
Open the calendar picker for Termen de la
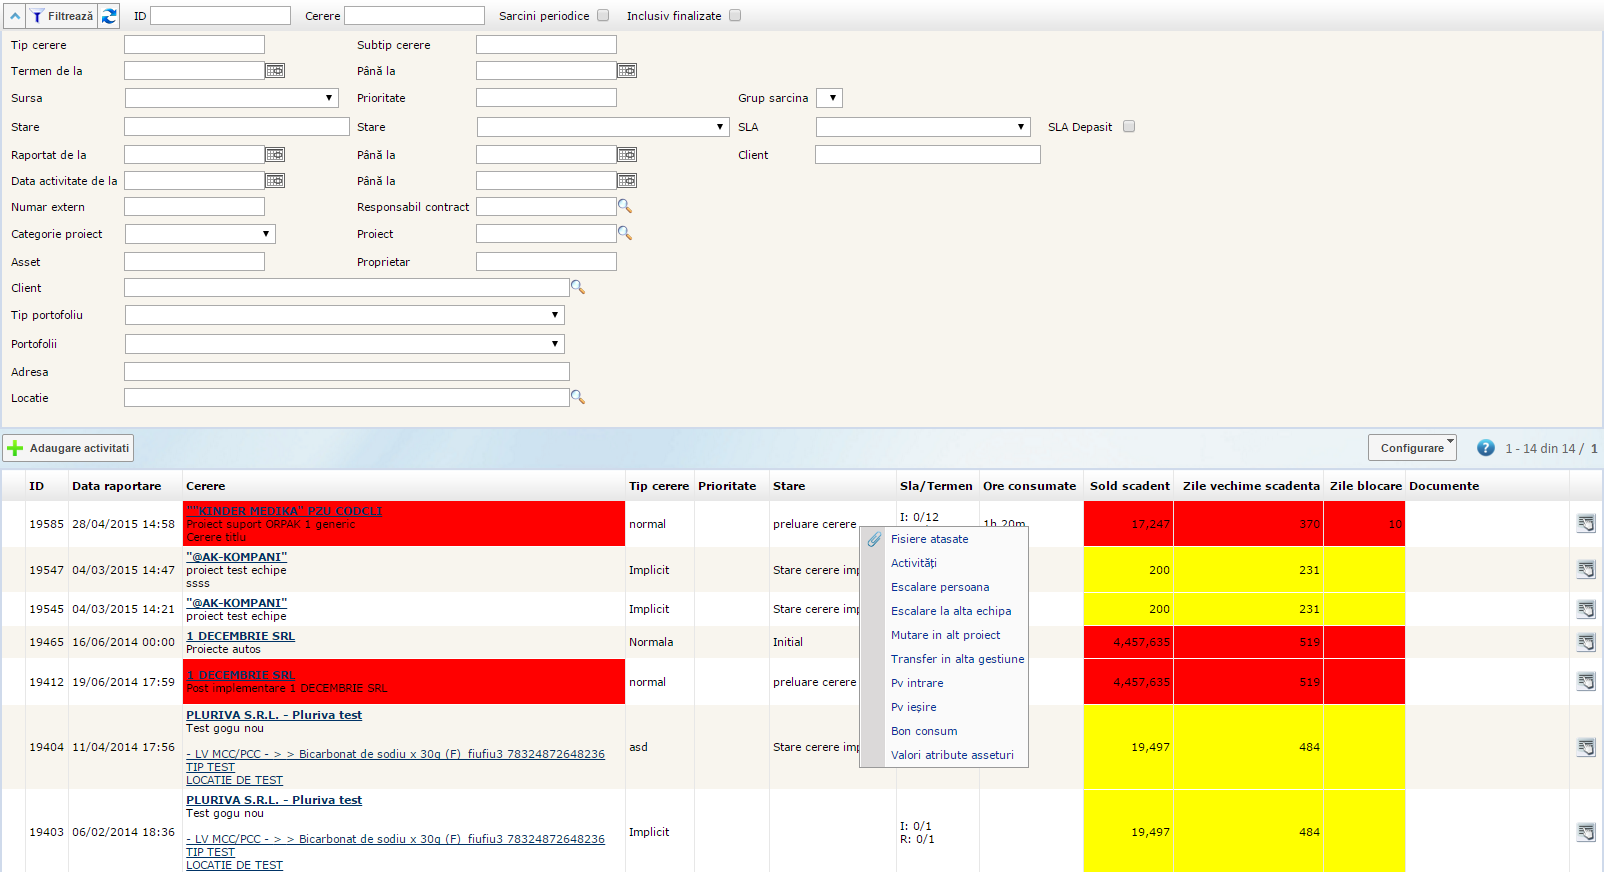275,71
